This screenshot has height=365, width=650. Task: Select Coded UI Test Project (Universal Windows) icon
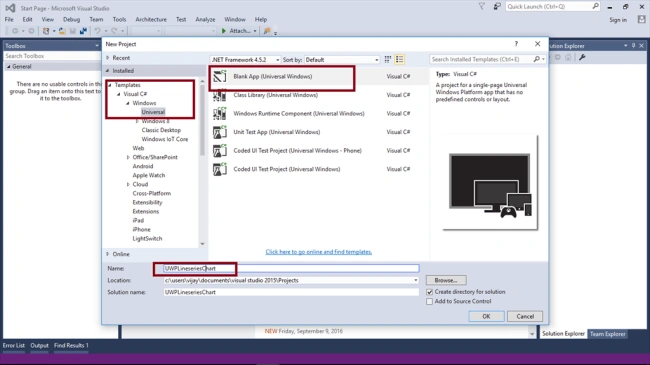click(220, 169)
